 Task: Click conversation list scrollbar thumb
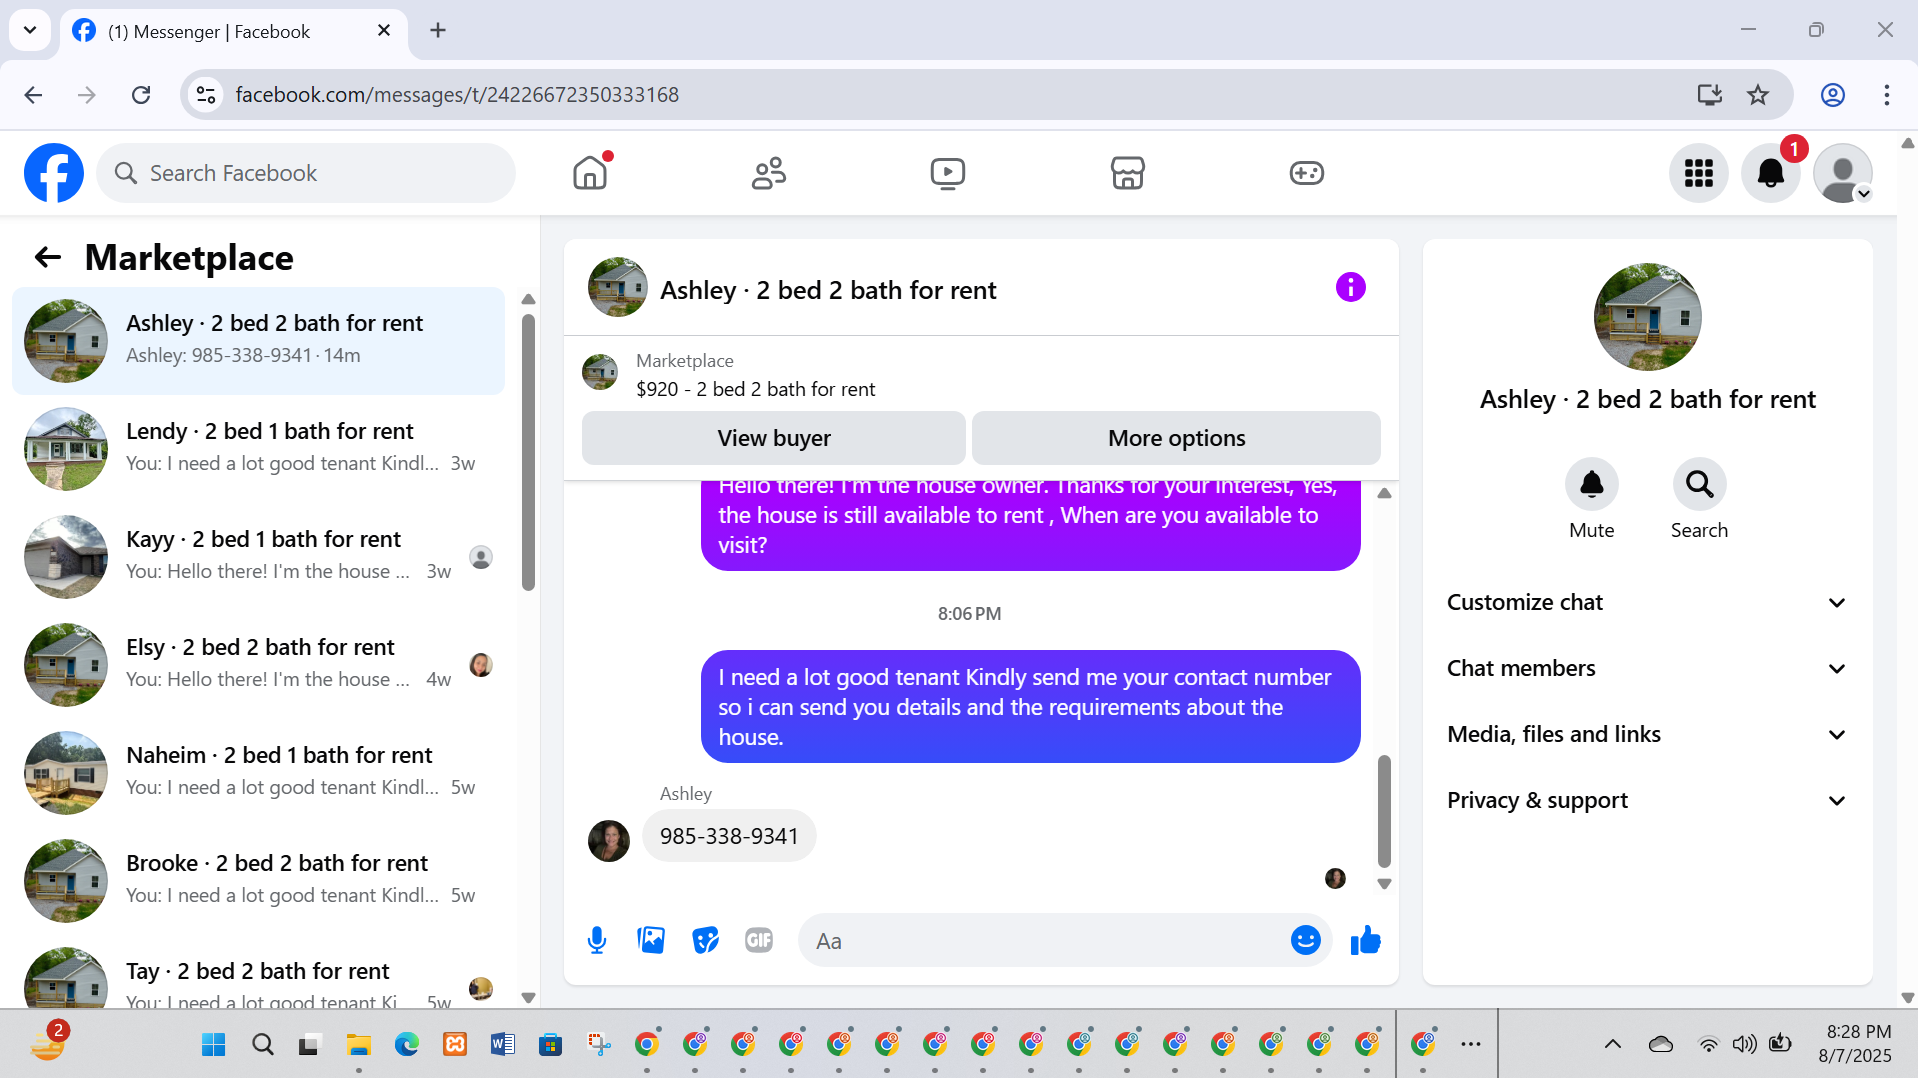pyautogui.click(x=528, y=452)
